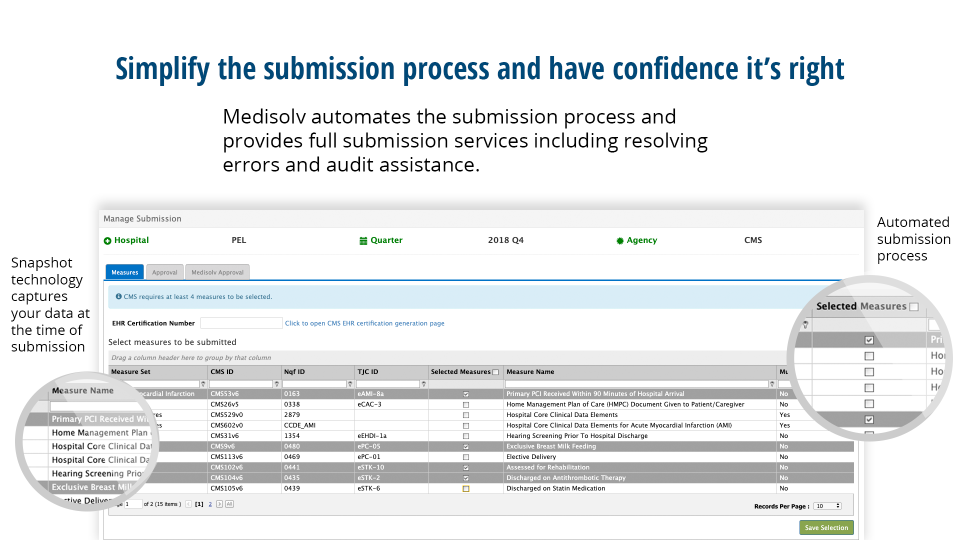
Task: Click the EHR Certification Number field
Action: click(241, 323)
